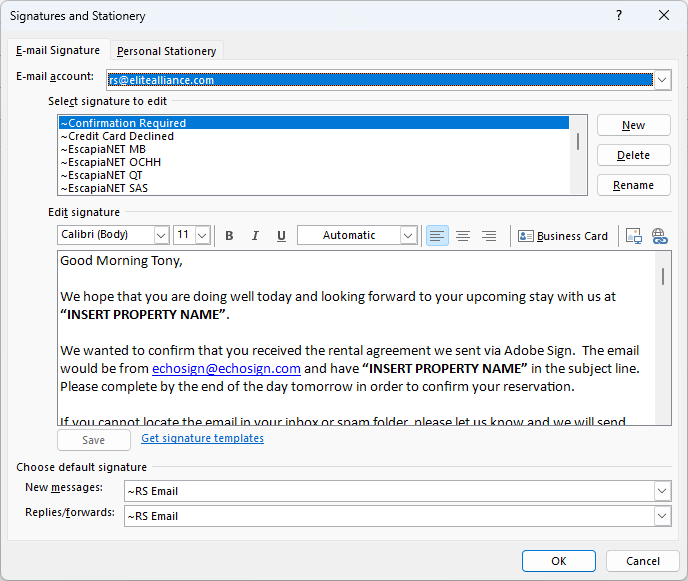Select ~EscapiaNET MB signature
Screen dimensions: 688x581
(314, 149)
